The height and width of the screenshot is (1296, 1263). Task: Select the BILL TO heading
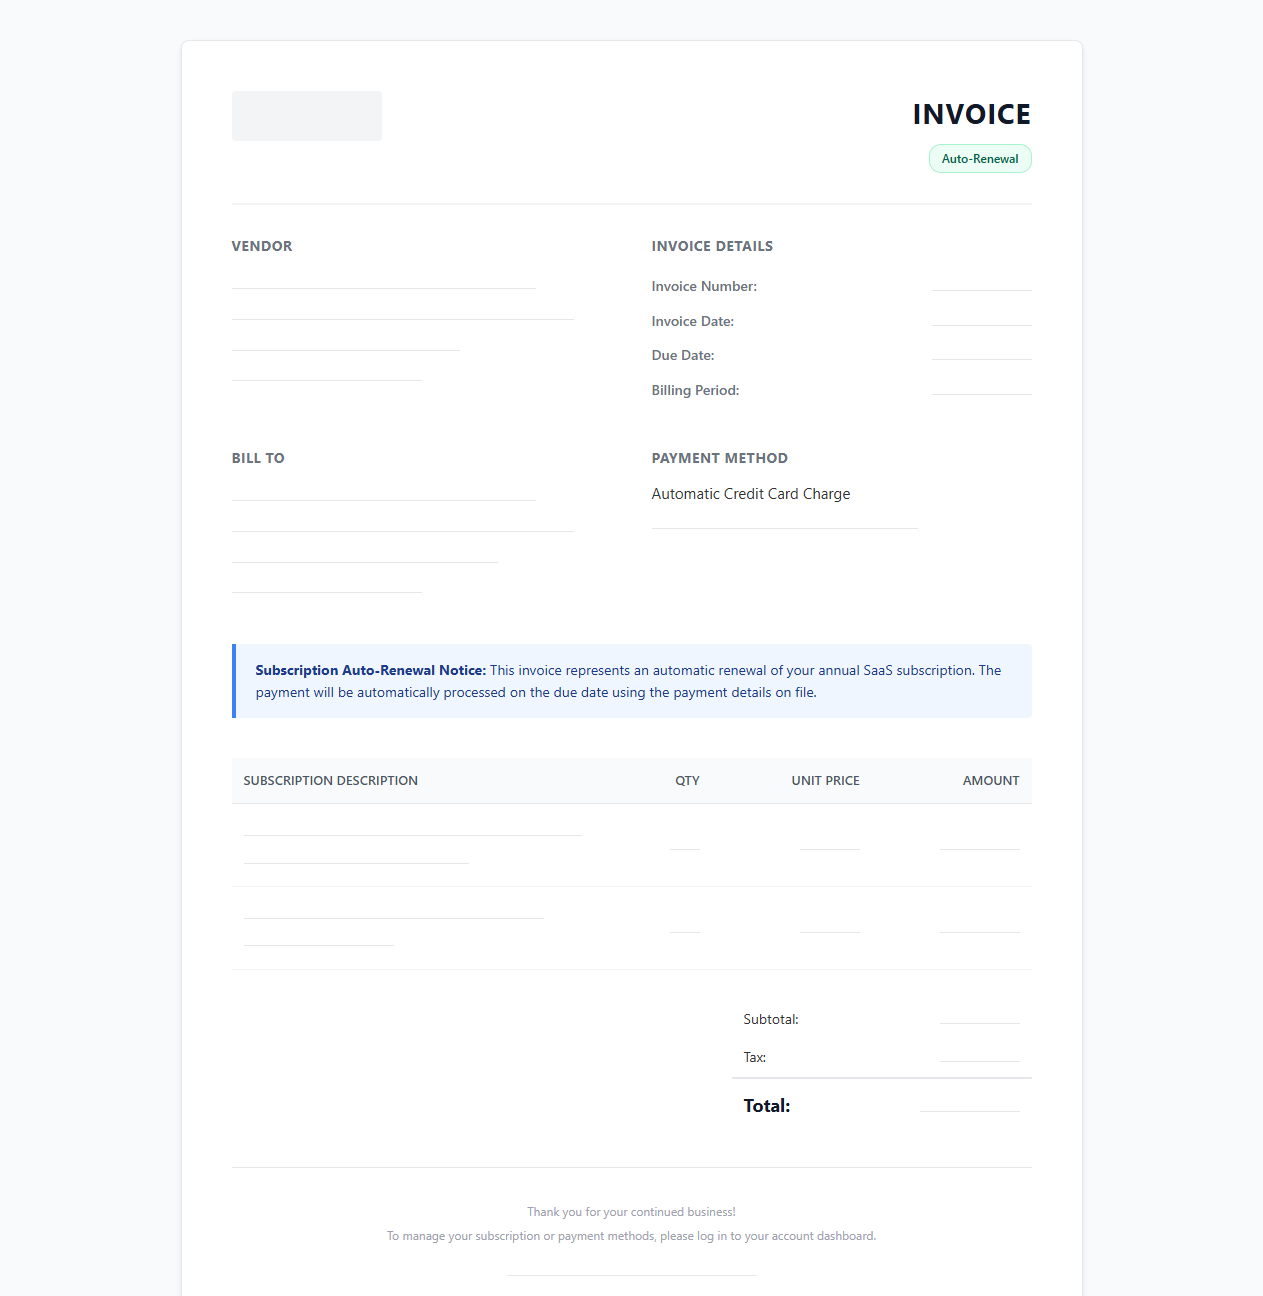point(258,458)
